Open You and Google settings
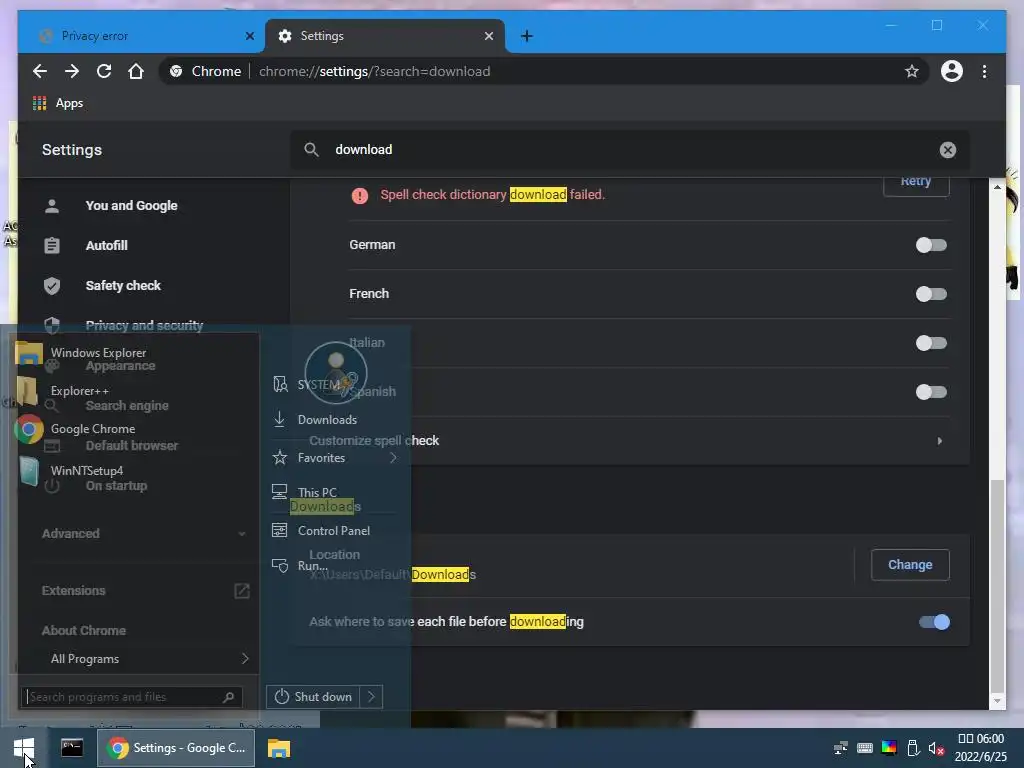 tap(131, 206)
